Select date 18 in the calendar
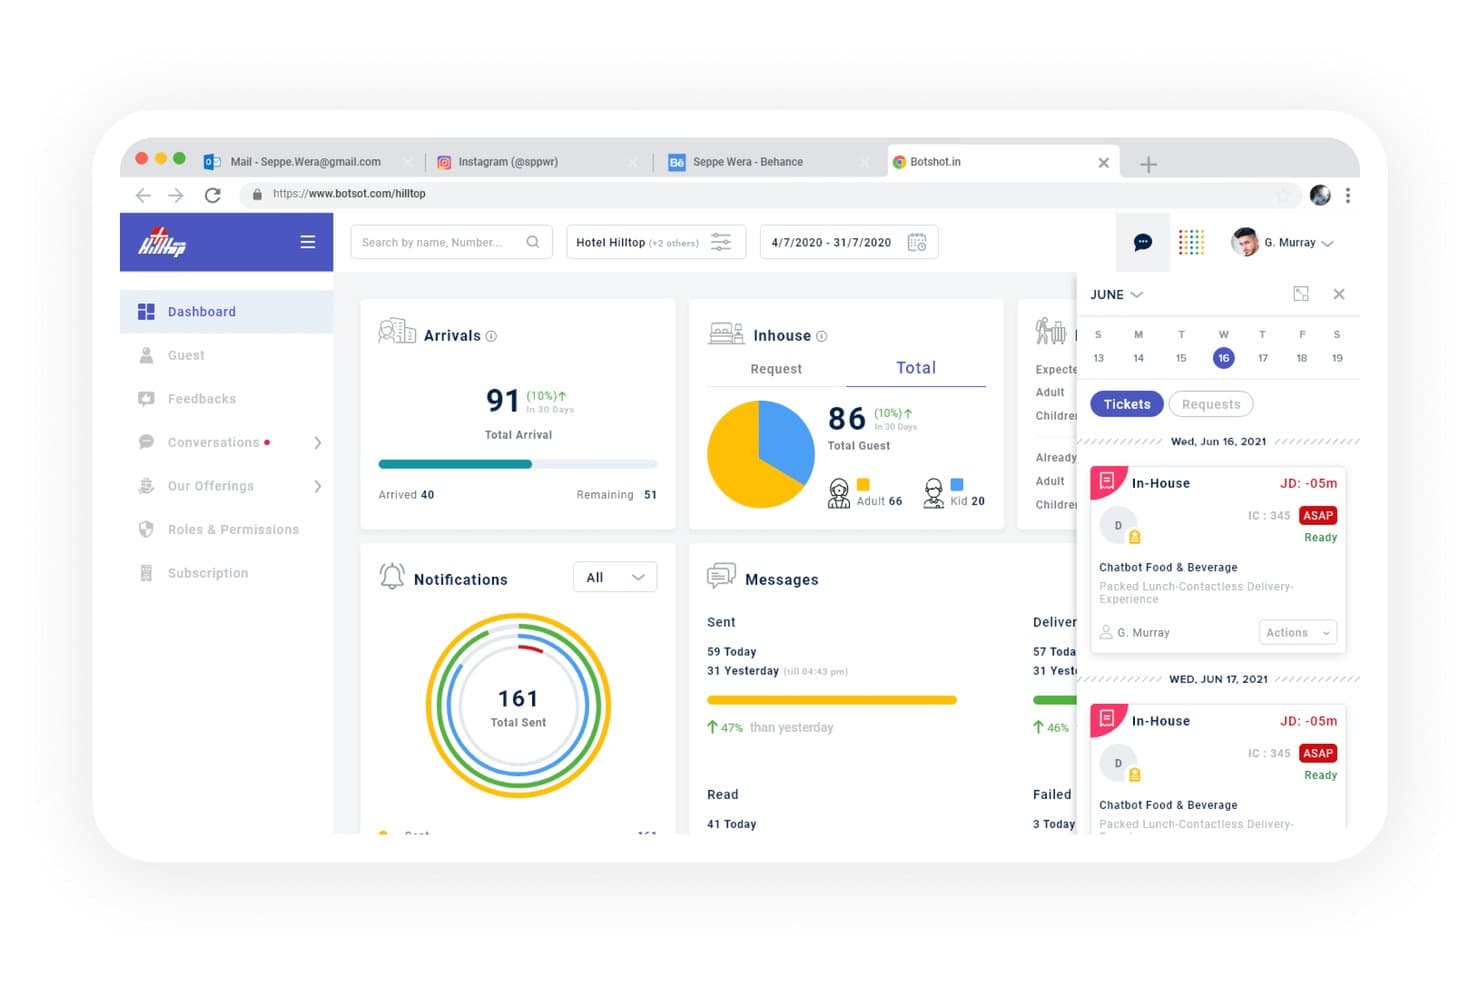 (x=1302, y=358)
